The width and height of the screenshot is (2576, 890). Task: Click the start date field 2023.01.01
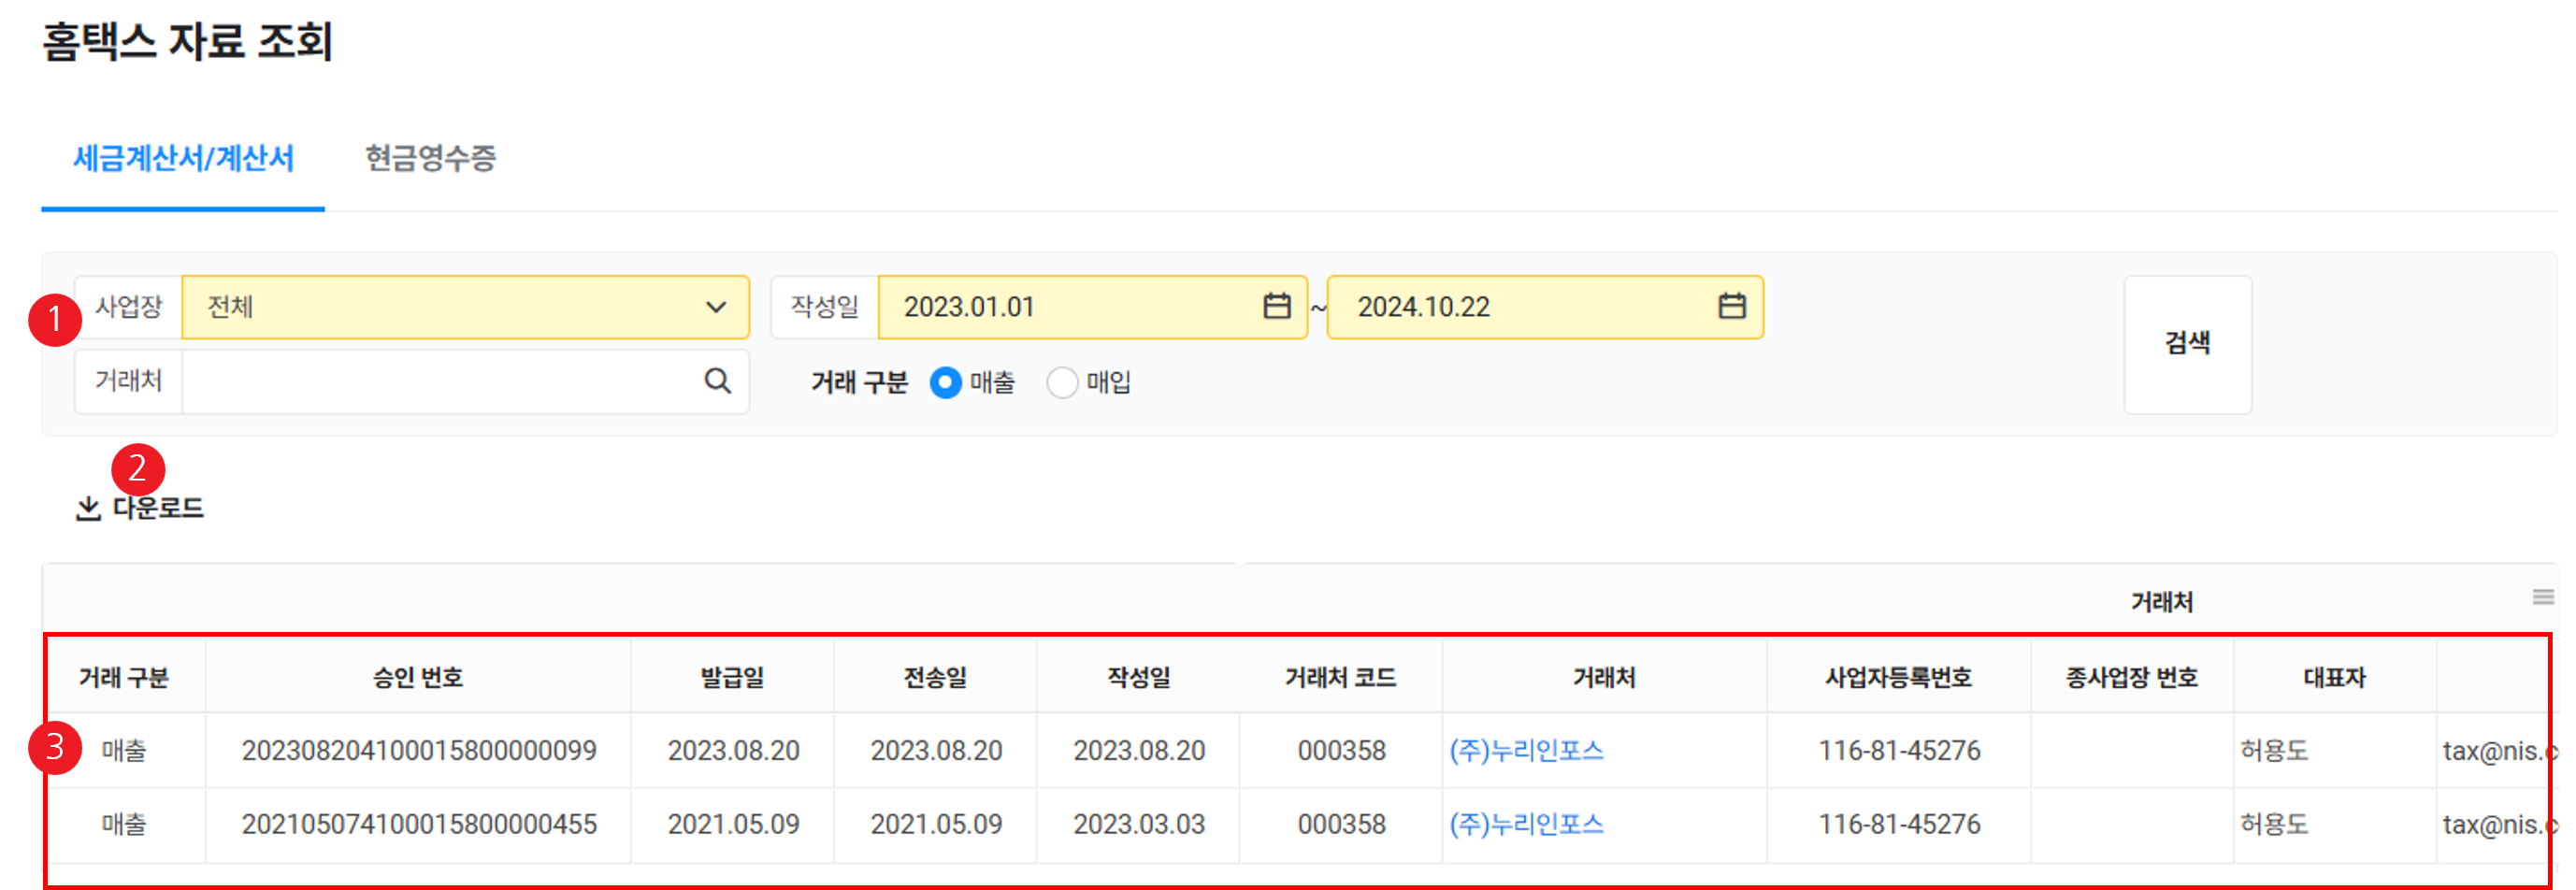click(1070, 307)
